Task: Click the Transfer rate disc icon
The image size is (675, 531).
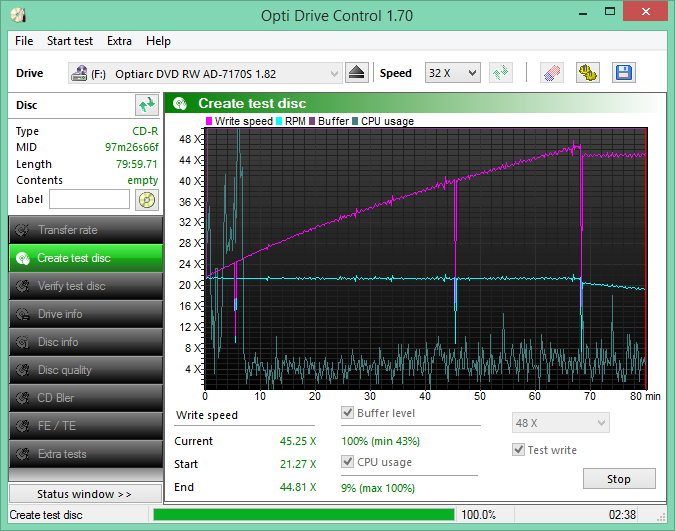Action: click(x=22, y=230)
